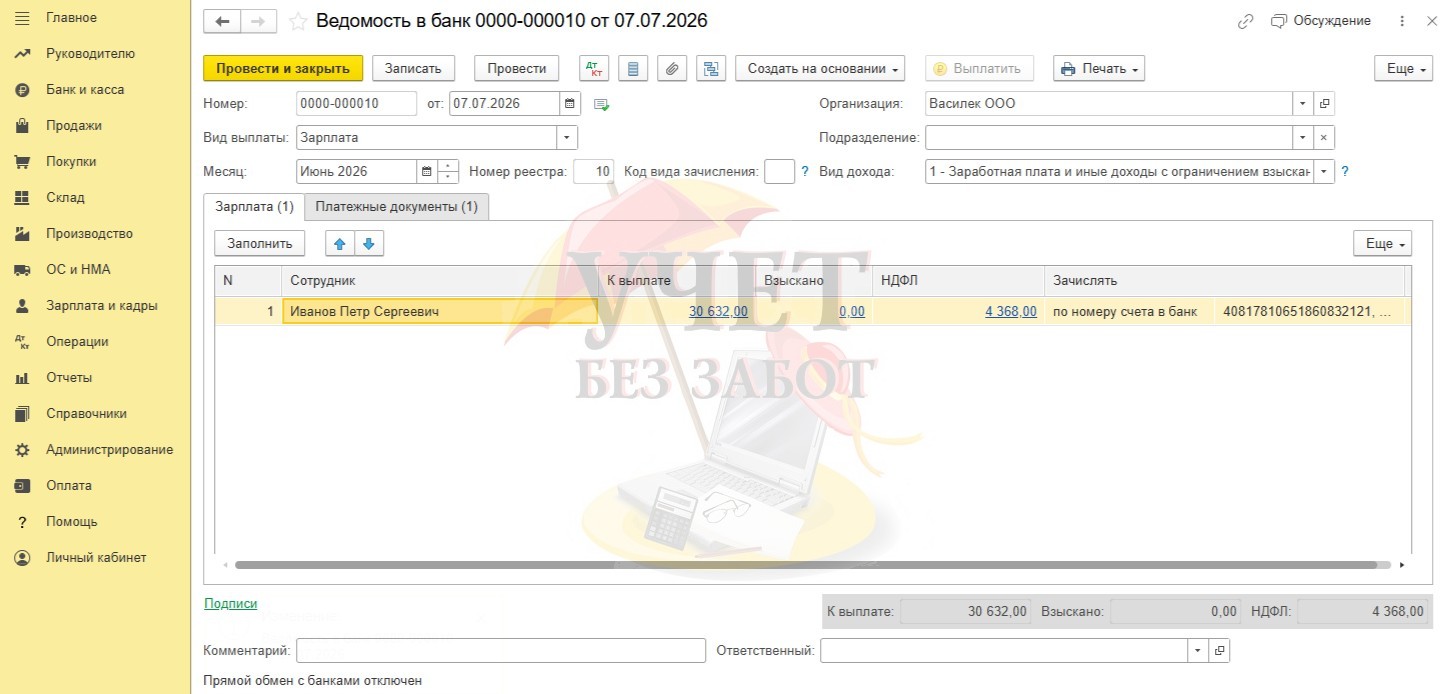Copy link with the chain icon

[1245, 21]
